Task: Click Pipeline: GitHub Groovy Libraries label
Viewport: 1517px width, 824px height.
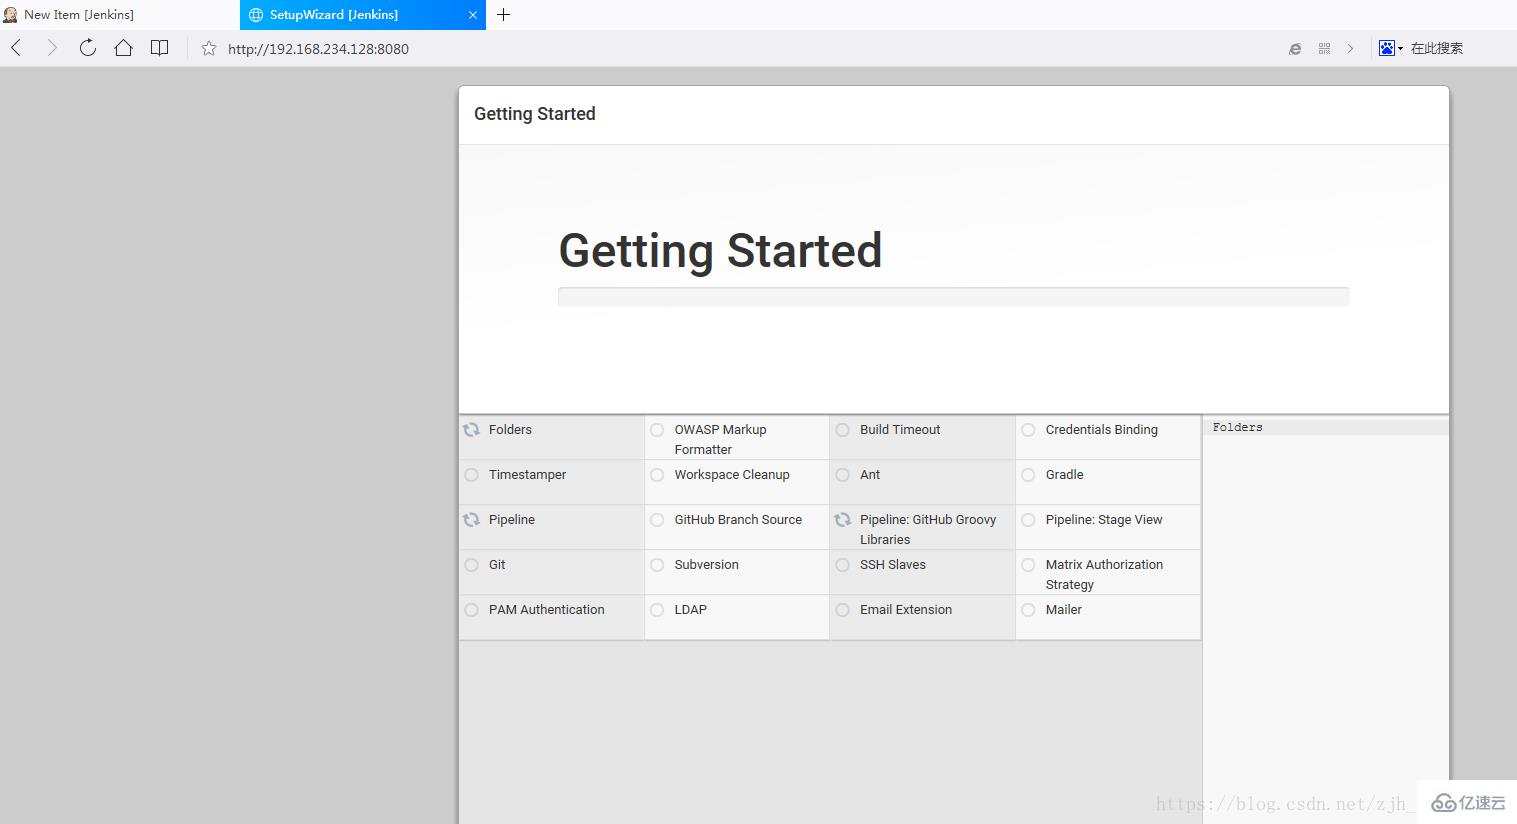Action: point(928,530)
